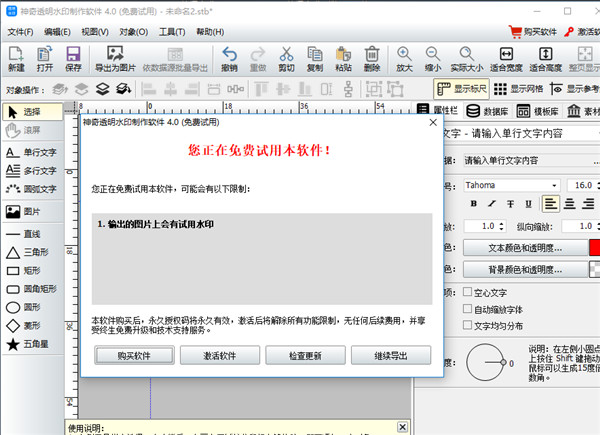Open the 文件(F) menu
Image resolution: width=600 pixels, height=435 pixels.
tap(20, 31)
